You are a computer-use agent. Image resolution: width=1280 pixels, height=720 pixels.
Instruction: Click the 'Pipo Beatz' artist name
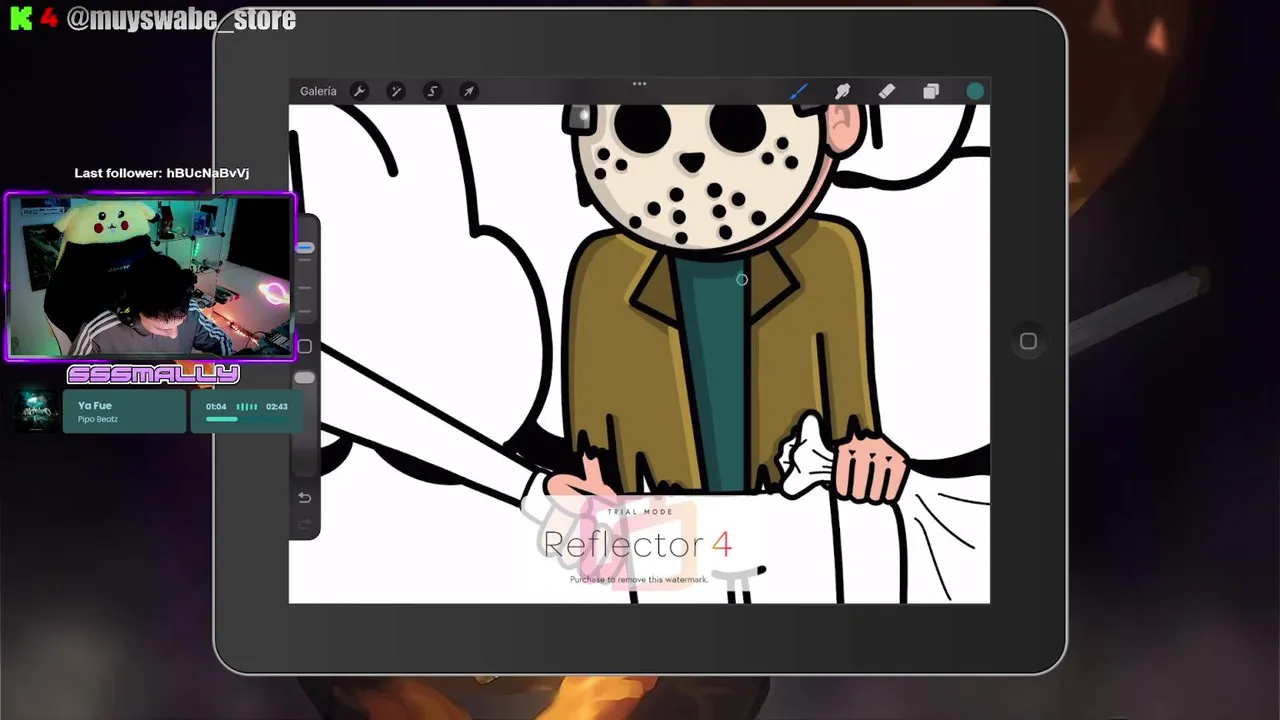(x=98, y=419)
